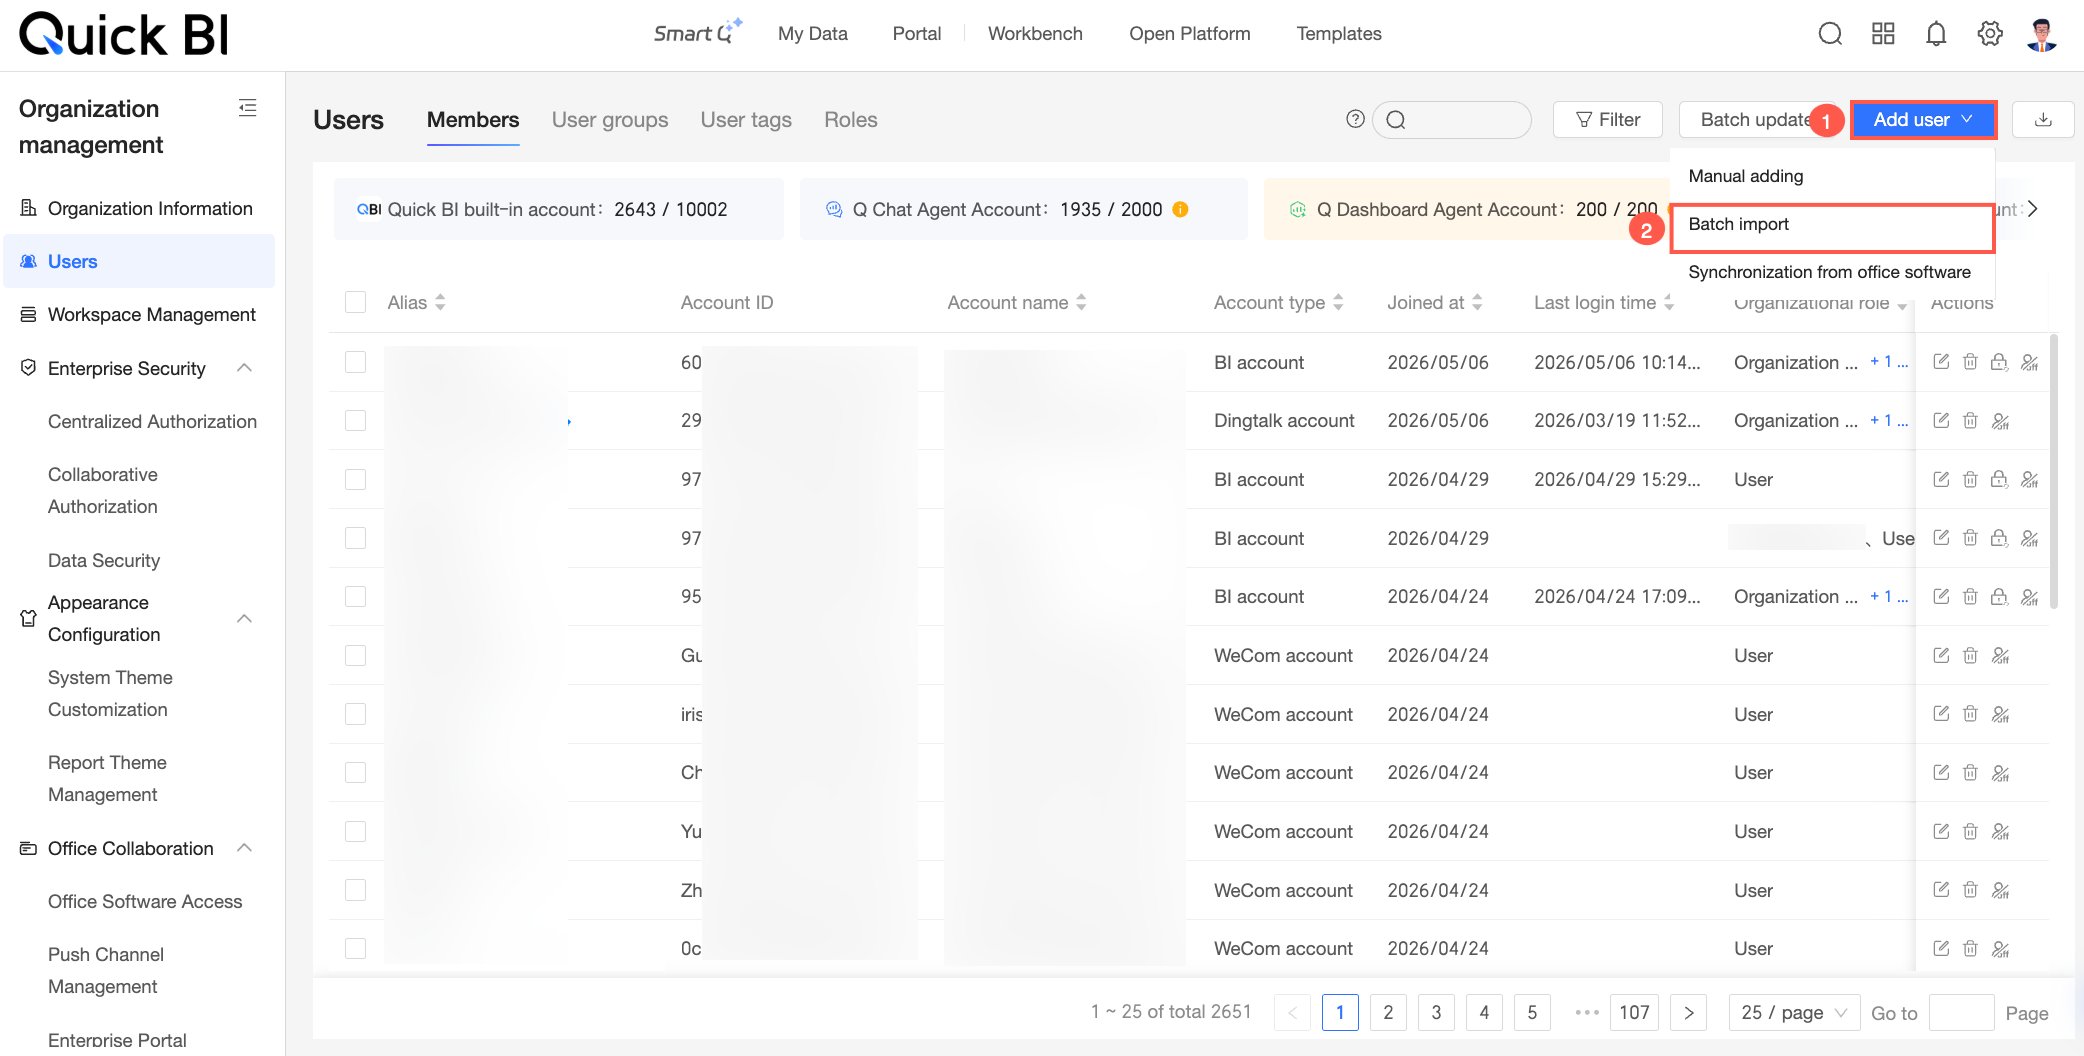2084x1056 pixels.
Task: Click the edit icon for first BI account row
Action: 1941,362
